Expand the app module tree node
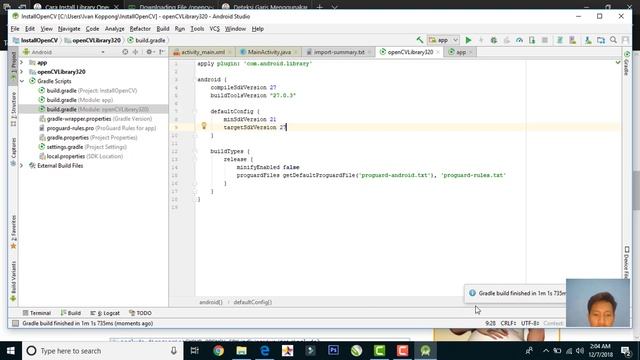 [x=22, y=62]
